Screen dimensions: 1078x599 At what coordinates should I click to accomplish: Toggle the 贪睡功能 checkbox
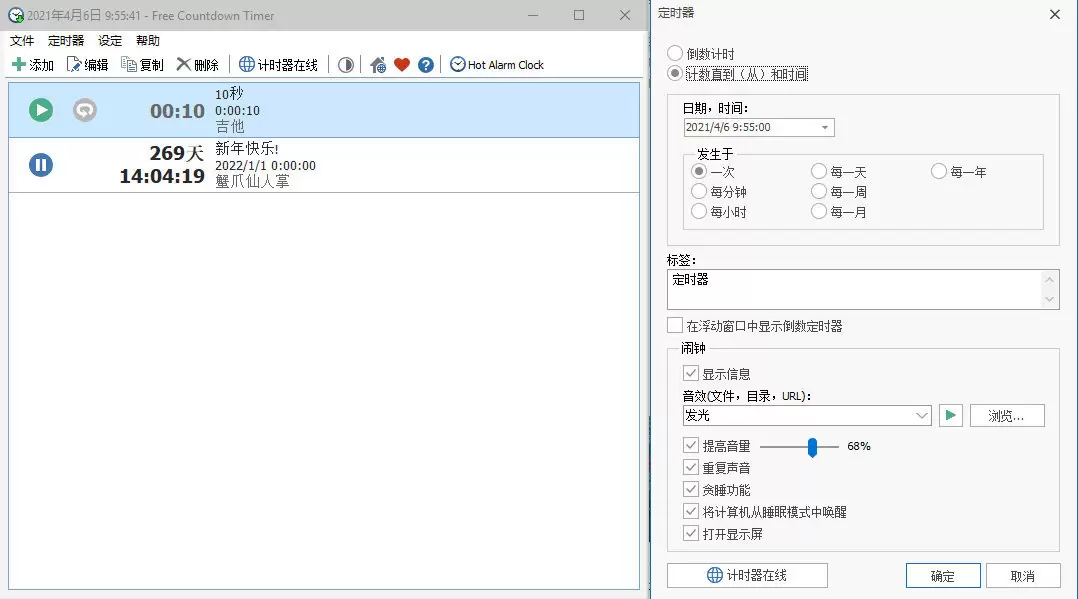(691, 490)
